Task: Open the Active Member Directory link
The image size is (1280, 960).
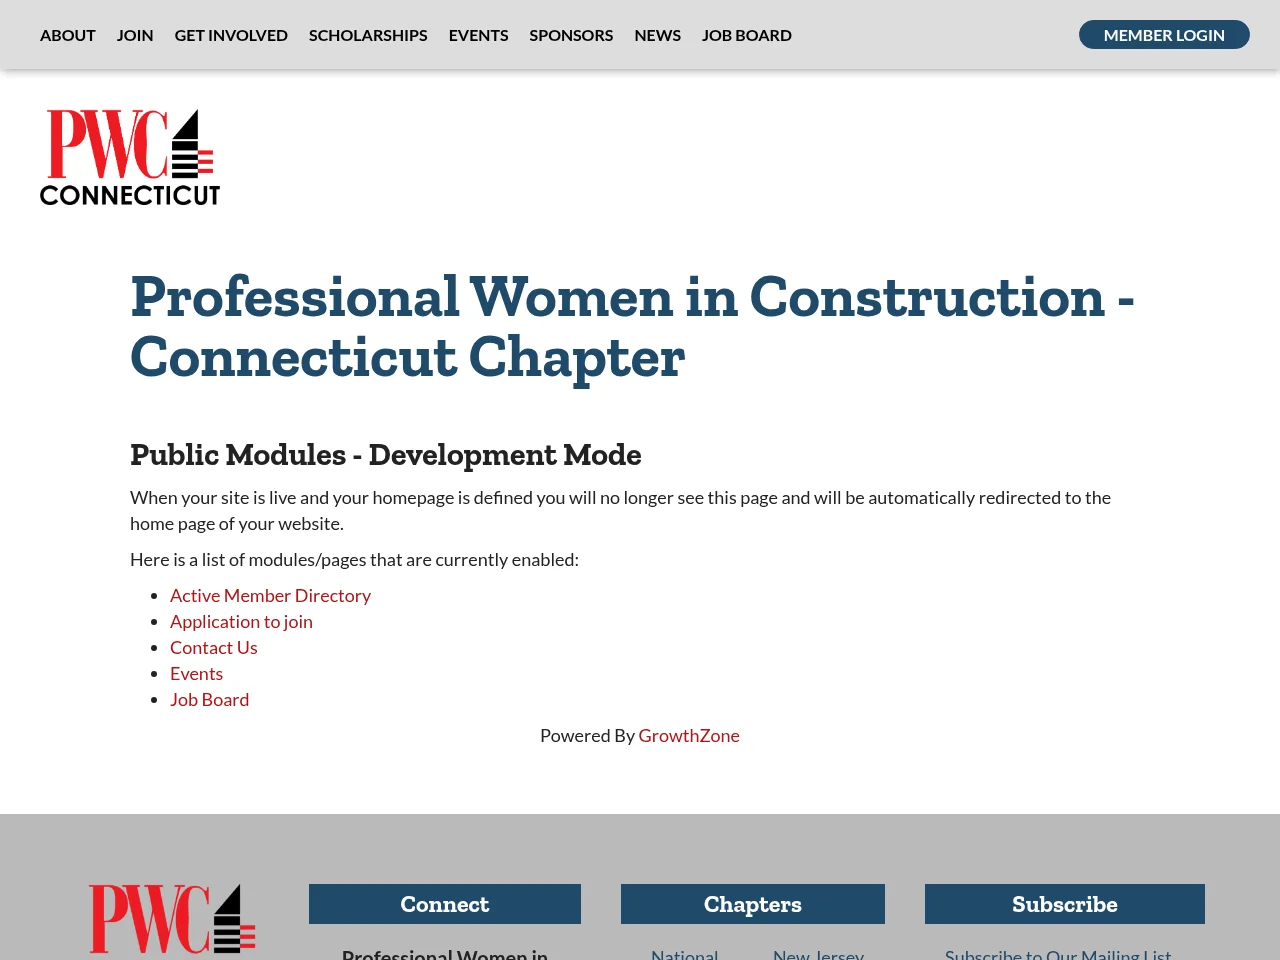Action: (270, 596)
